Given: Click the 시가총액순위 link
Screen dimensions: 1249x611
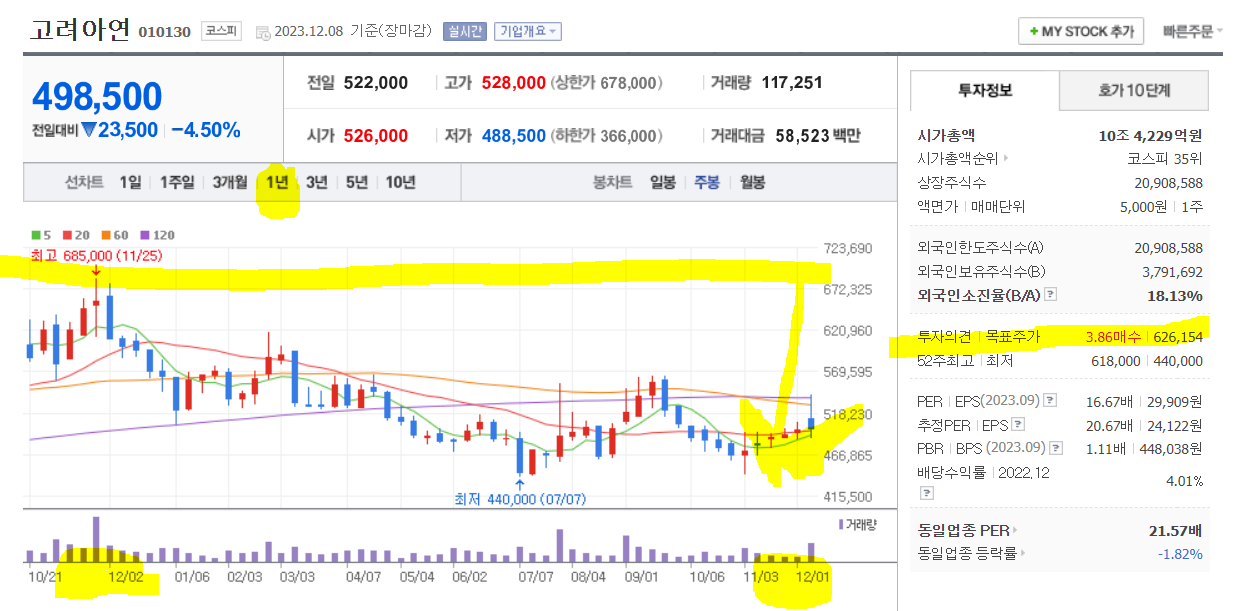Looking at the screenshot, I should pyautogui.click(x=957, y=158).
